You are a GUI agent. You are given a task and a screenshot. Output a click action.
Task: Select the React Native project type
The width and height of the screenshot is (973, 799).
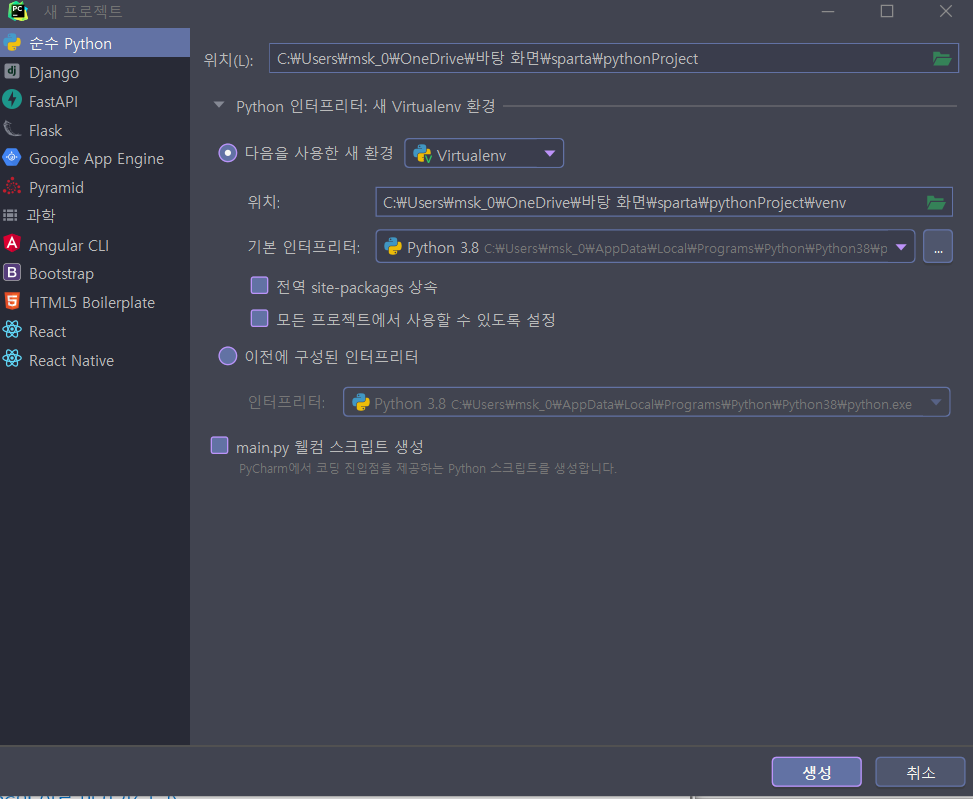point(95,360)
